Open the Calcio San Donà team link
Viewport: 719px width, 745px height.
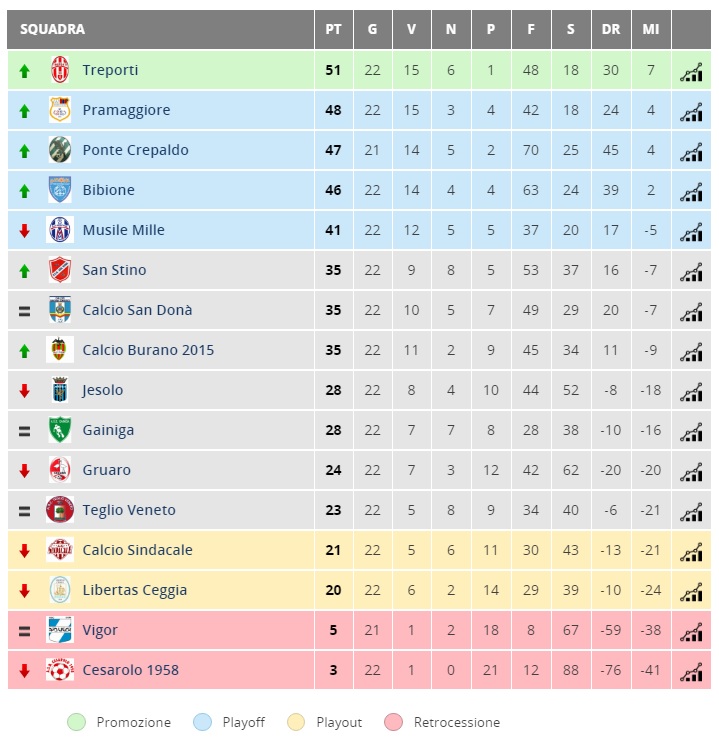pos(137,310)
